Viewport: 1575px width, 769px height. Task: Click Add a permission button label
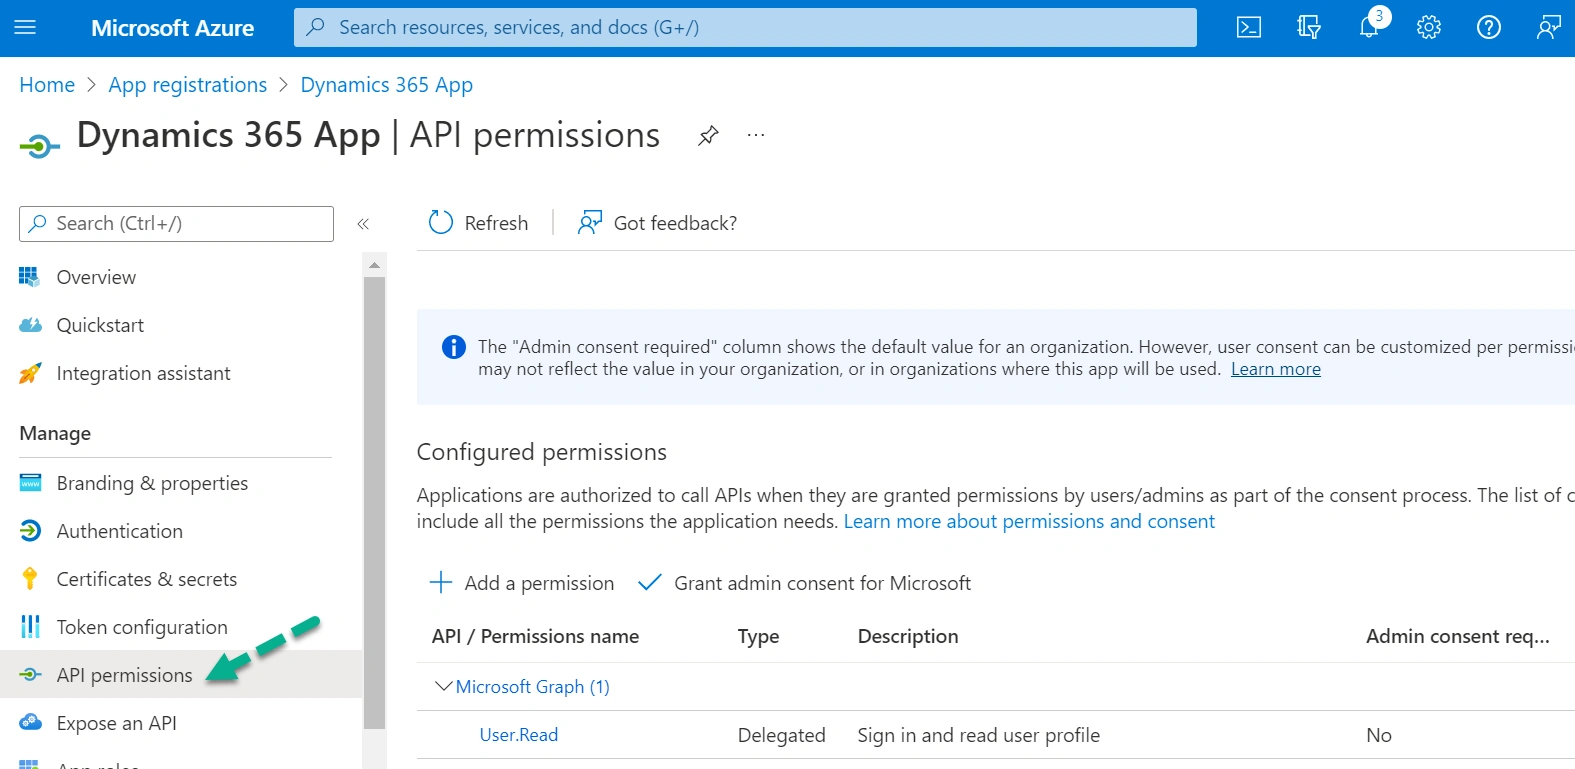tap(540, 583)
